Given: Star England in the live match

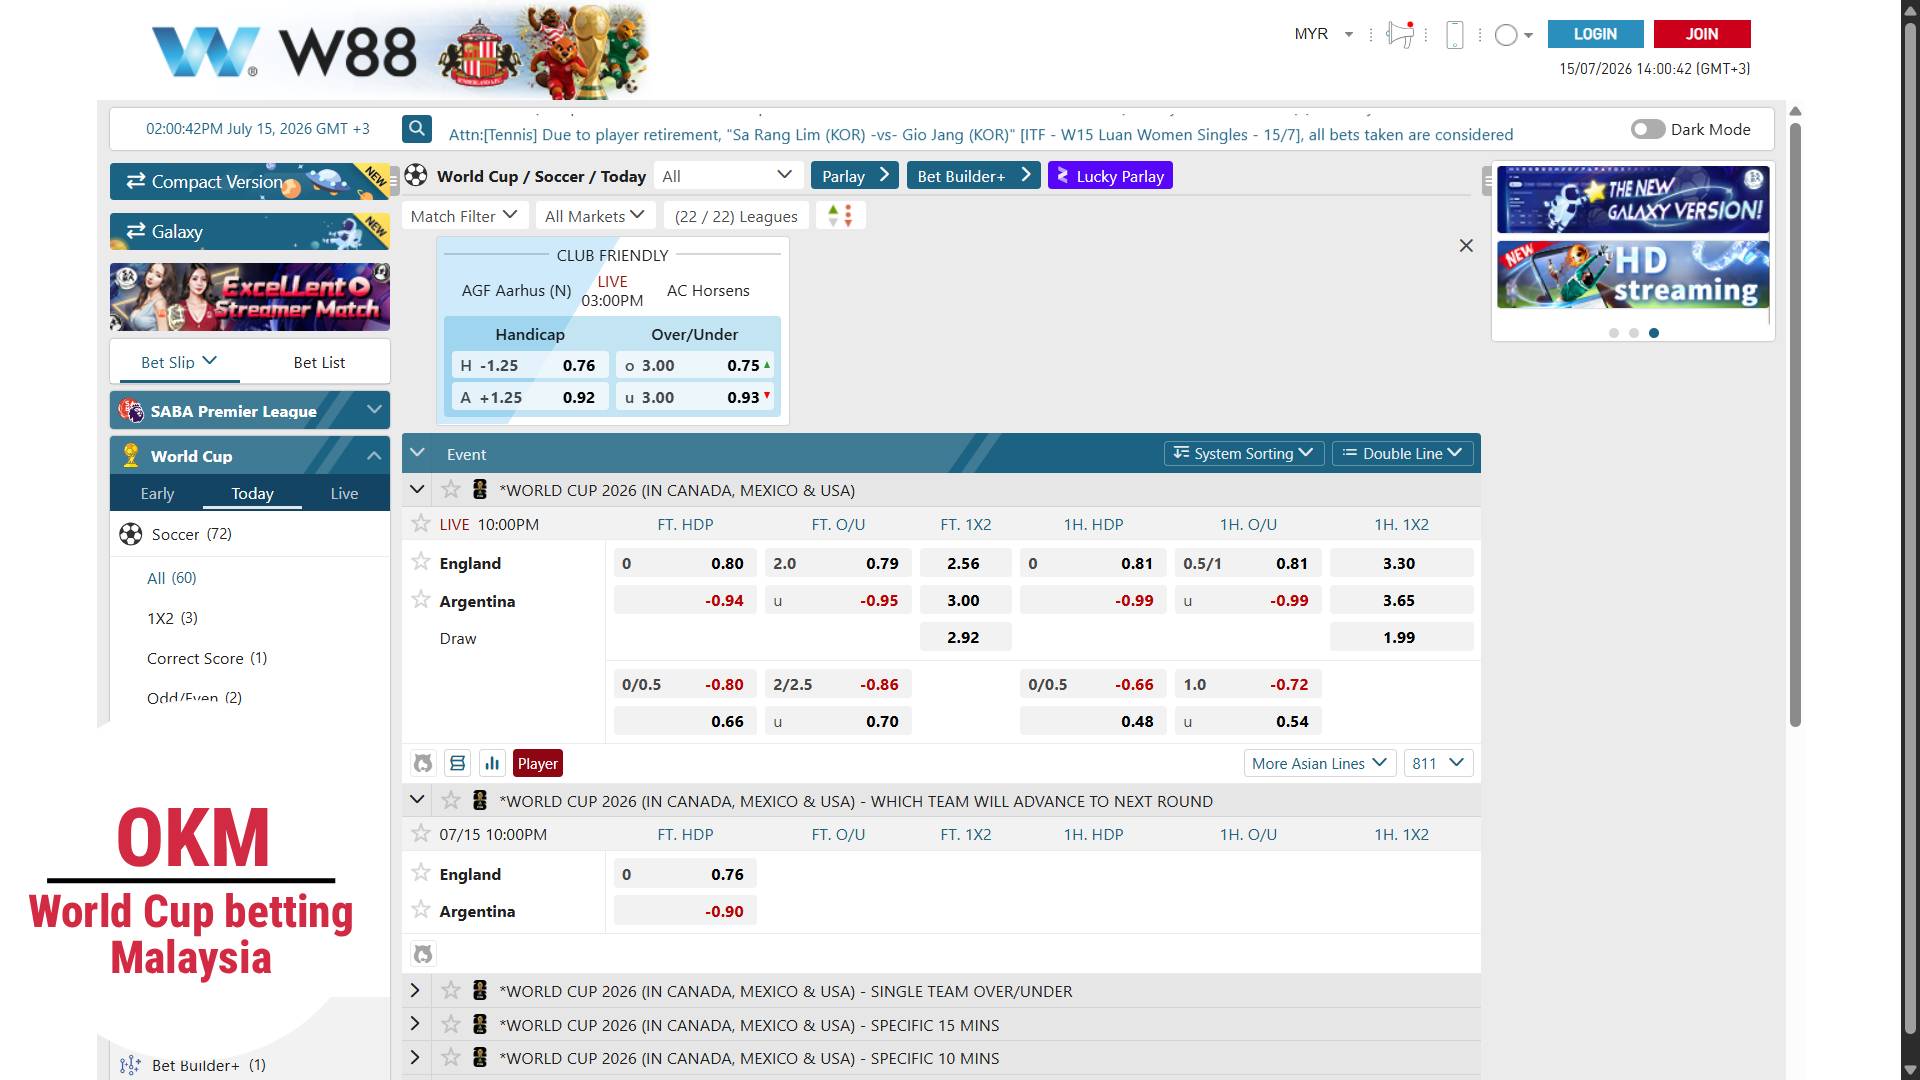Looking at the screenshot, I should point(421,562).
